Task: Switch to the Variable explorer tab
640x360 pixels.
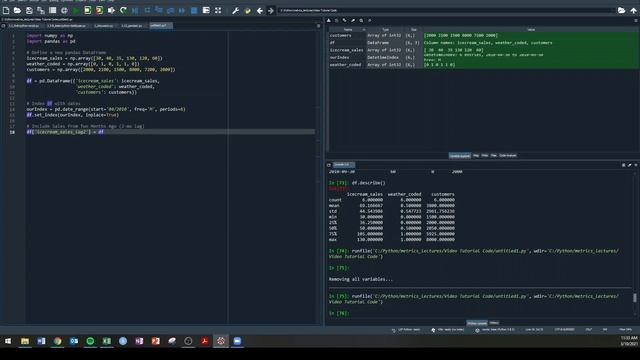Action: [460, 156]
